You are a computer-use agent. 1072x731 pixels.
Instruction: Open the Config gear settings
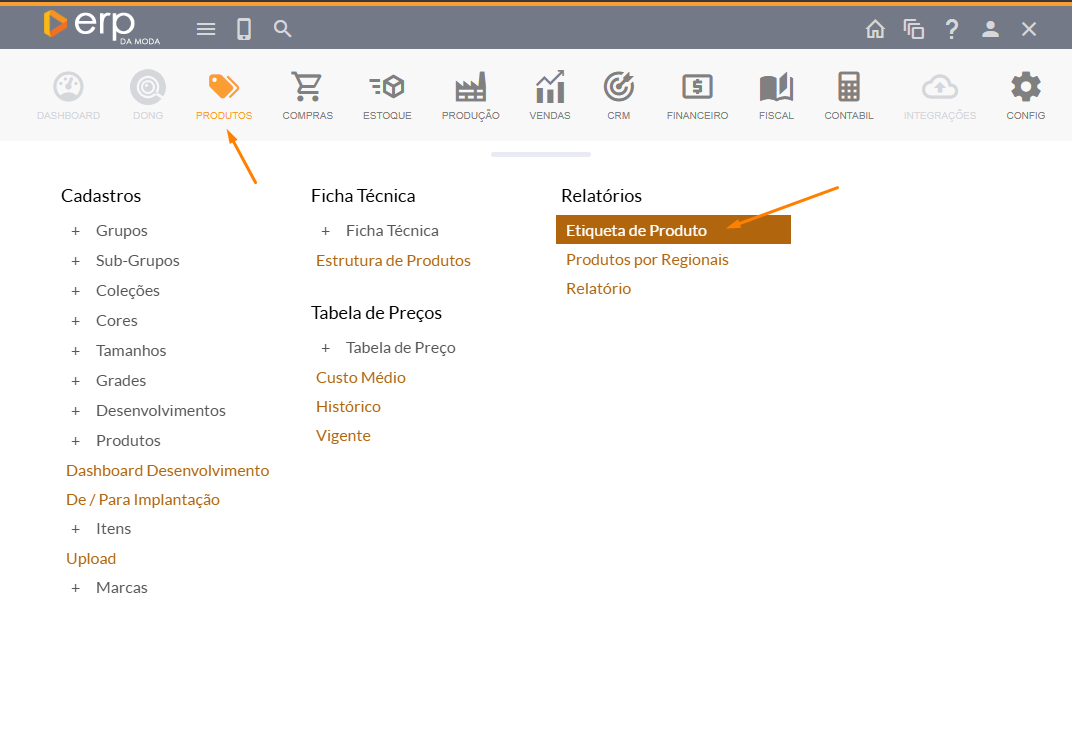(x=1025, y=89)
